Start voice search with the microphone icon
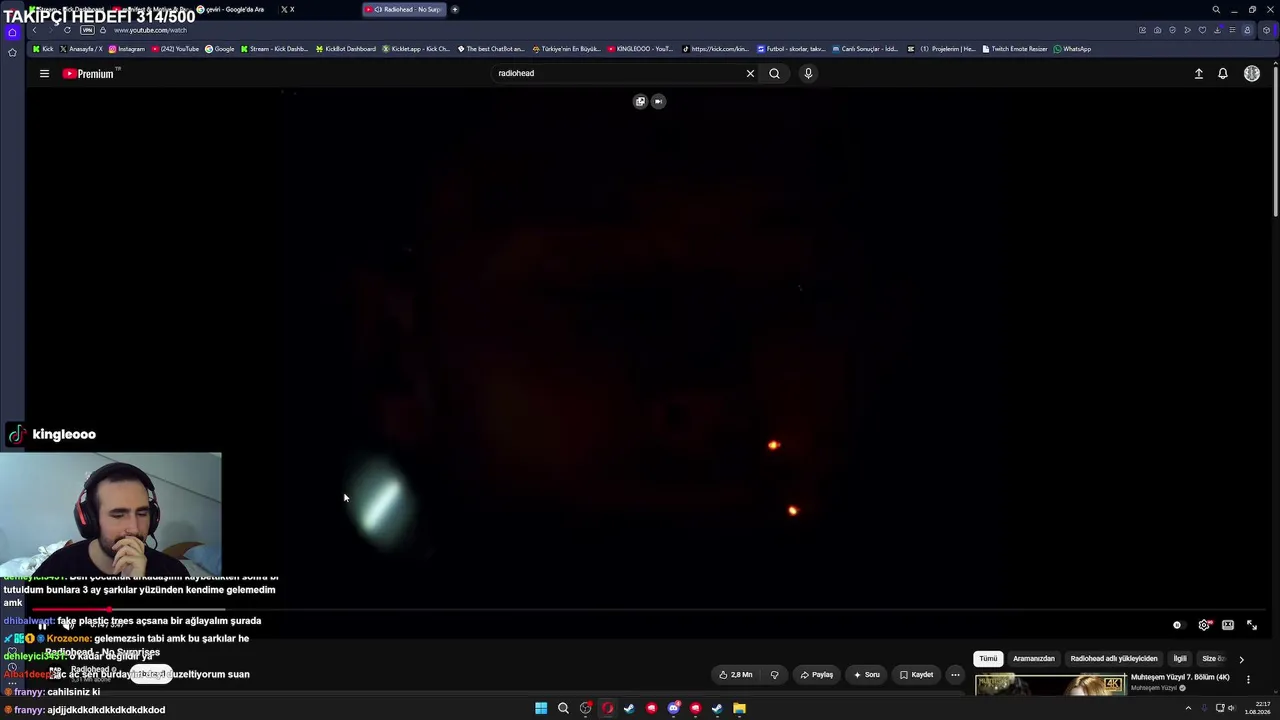Viewport: 1280px width, 720px height. coord(808,73)
